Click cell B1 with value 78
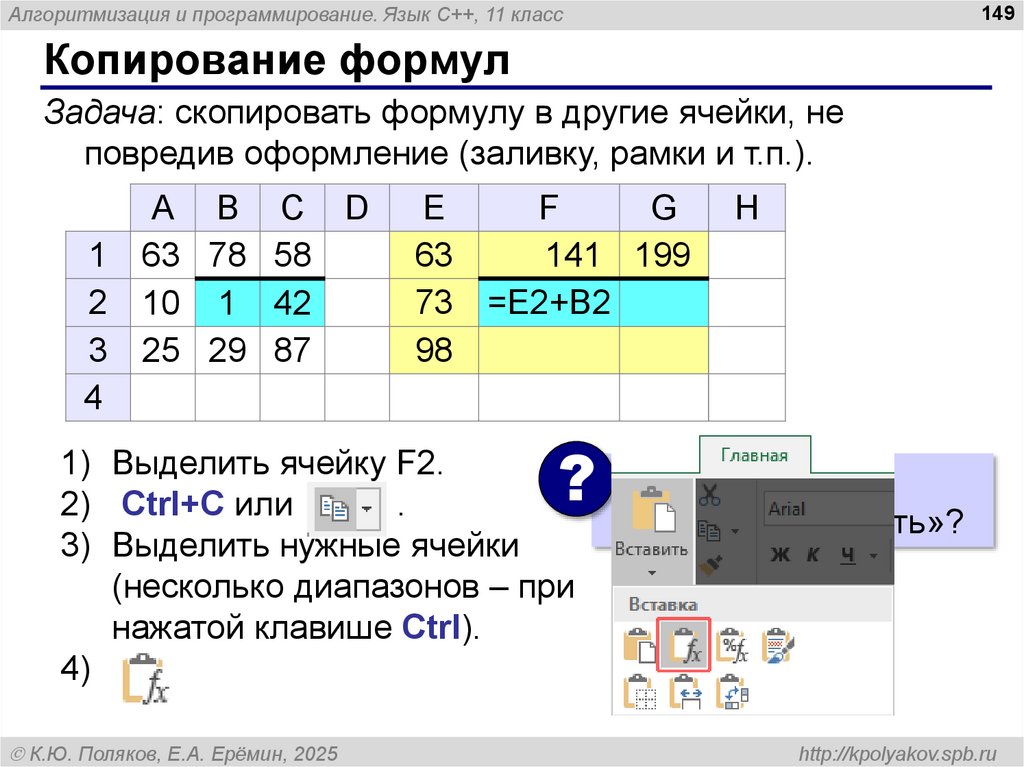 pos(227,255)
